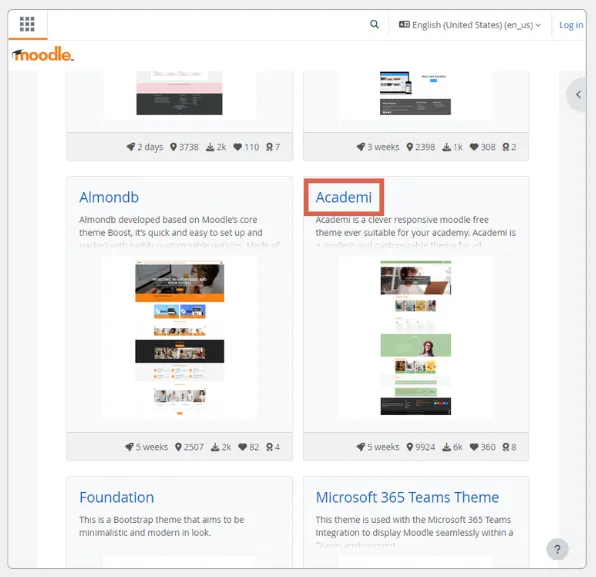Click the download icon in the 2 days card
Image resolution: width=596 pixels, height=577 pixels.
[210, 147]
